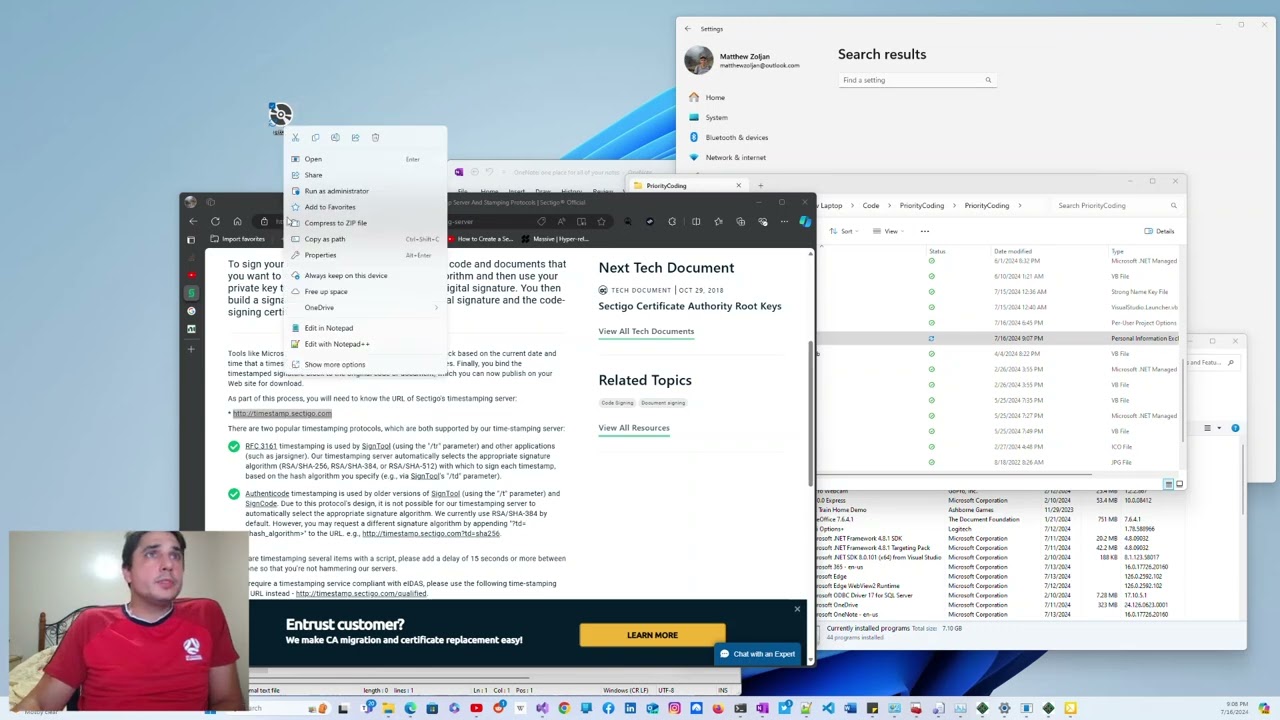This screenshot has width=1280, height=720.
Task: Select Run as administrator
Action: [x=366, y=191]
